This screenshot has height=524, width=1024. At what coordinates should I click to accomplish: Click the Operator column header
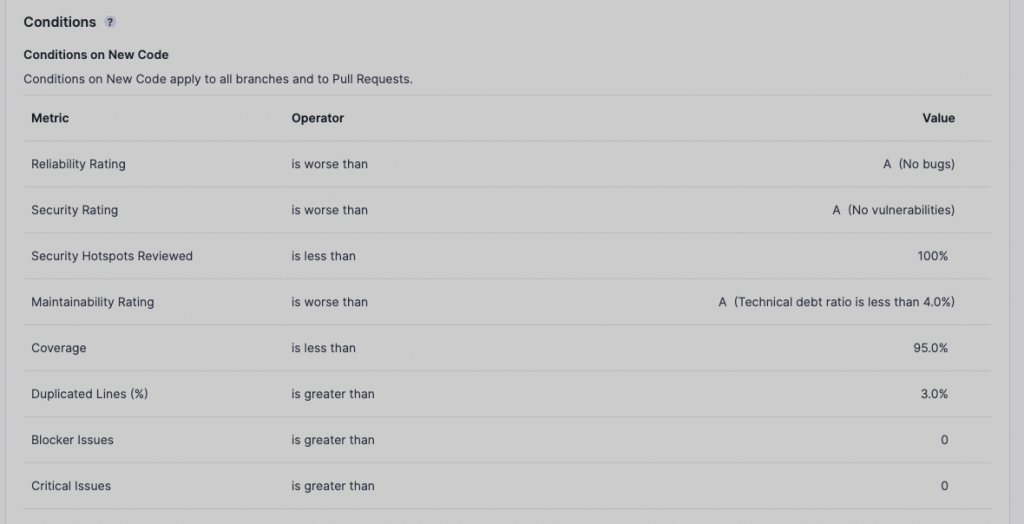click(317, 118)
